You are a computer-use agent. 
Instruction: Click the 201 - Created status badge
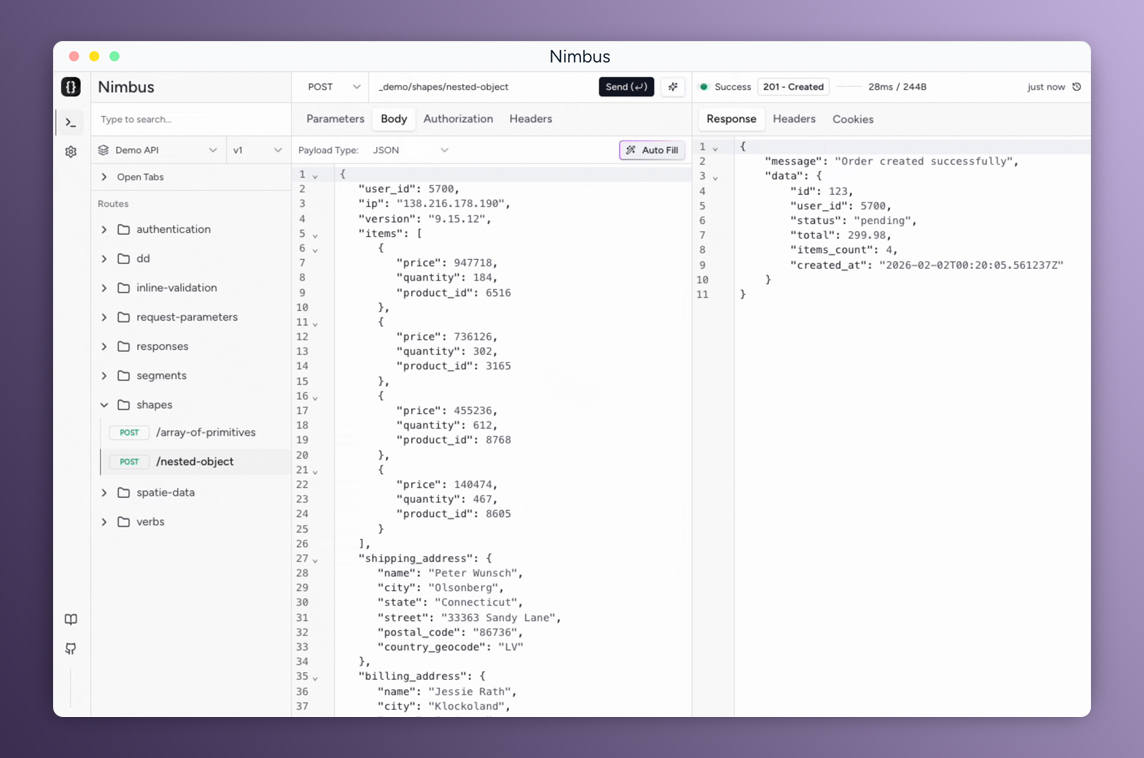tap(793, 87)
